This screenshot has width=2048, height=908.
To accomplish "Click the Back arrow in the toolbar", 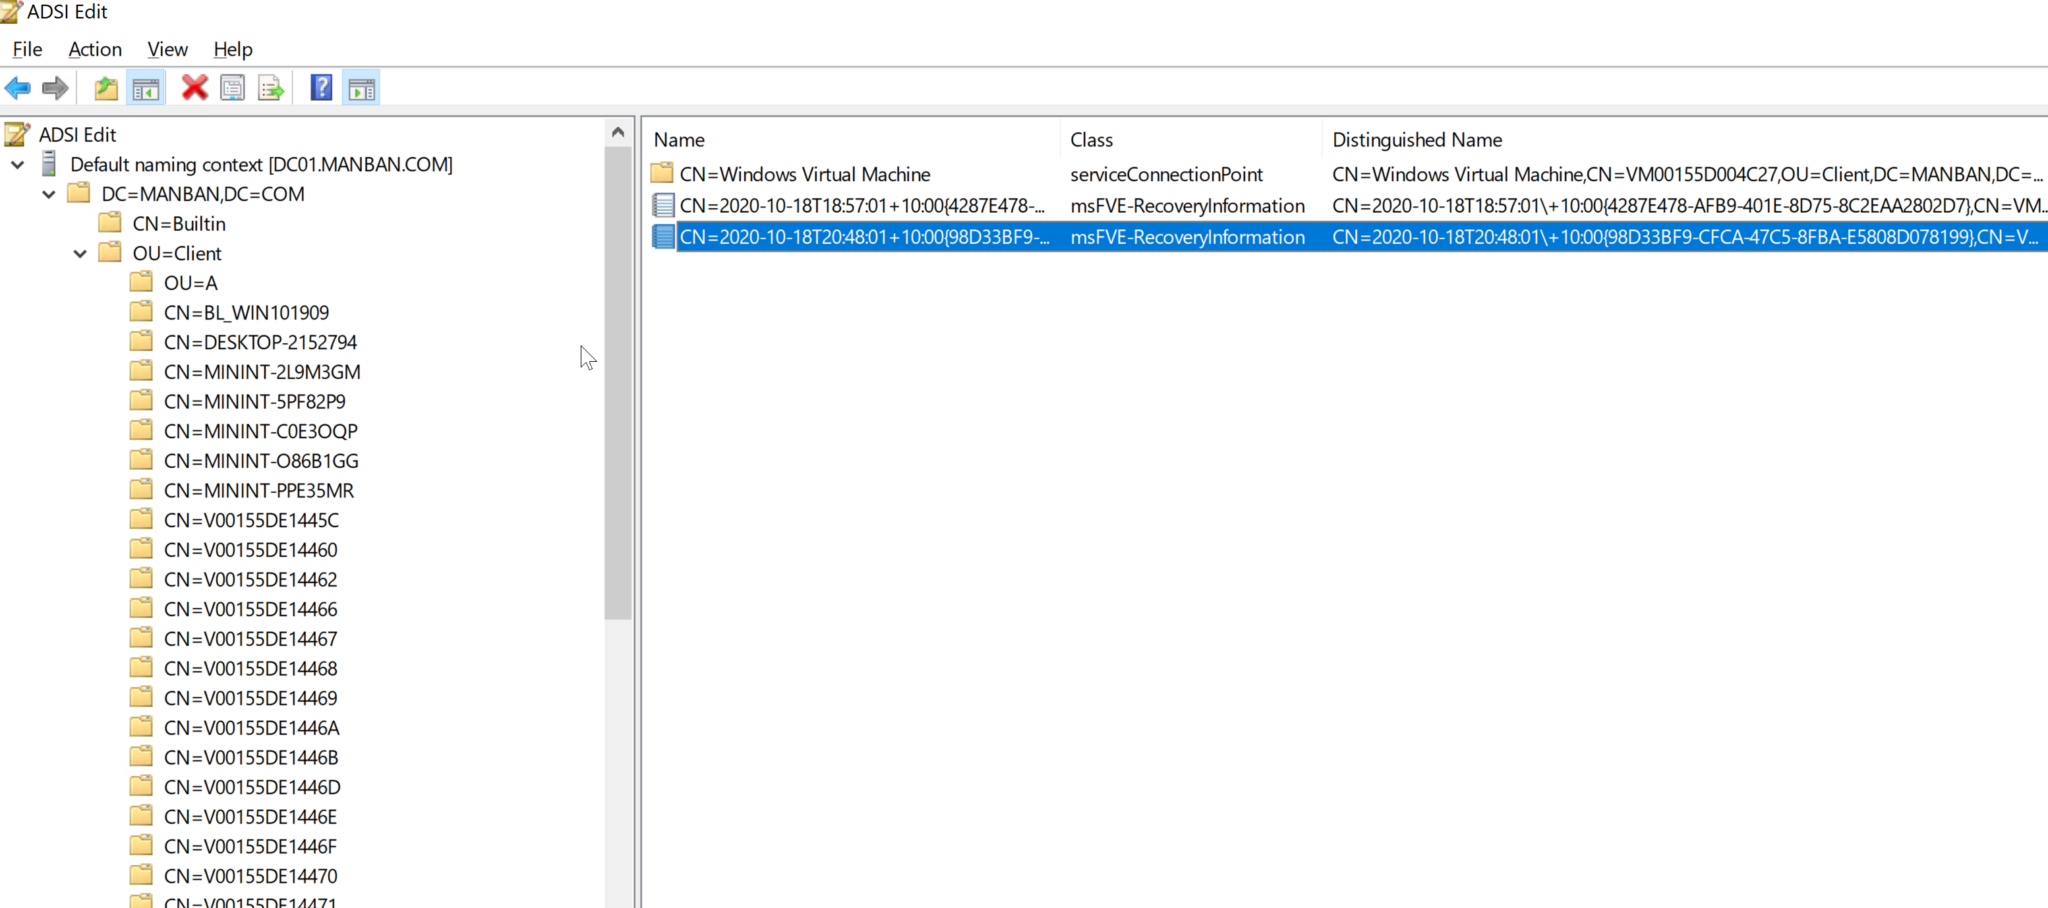I will 18,88.
